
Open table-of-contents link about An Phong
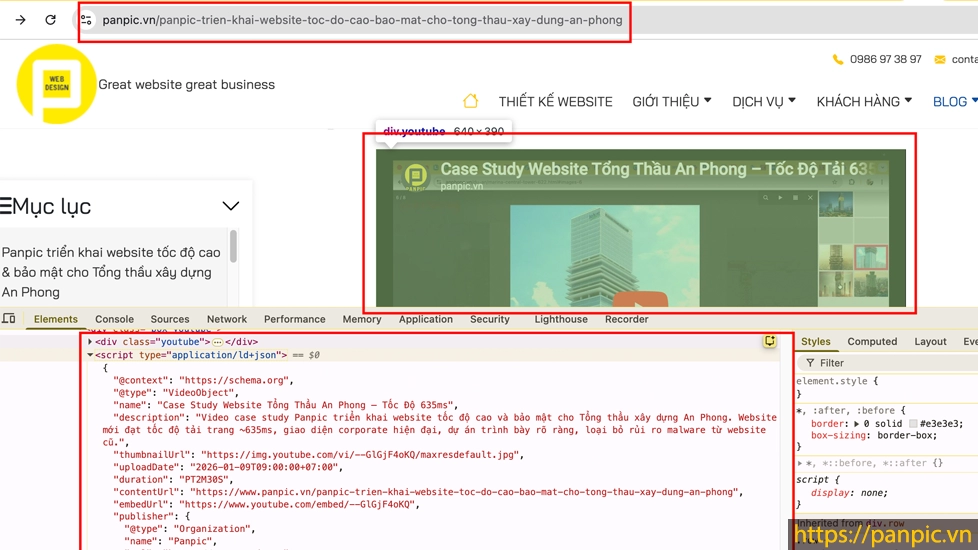pyautogui.click(x=111, y=272)
